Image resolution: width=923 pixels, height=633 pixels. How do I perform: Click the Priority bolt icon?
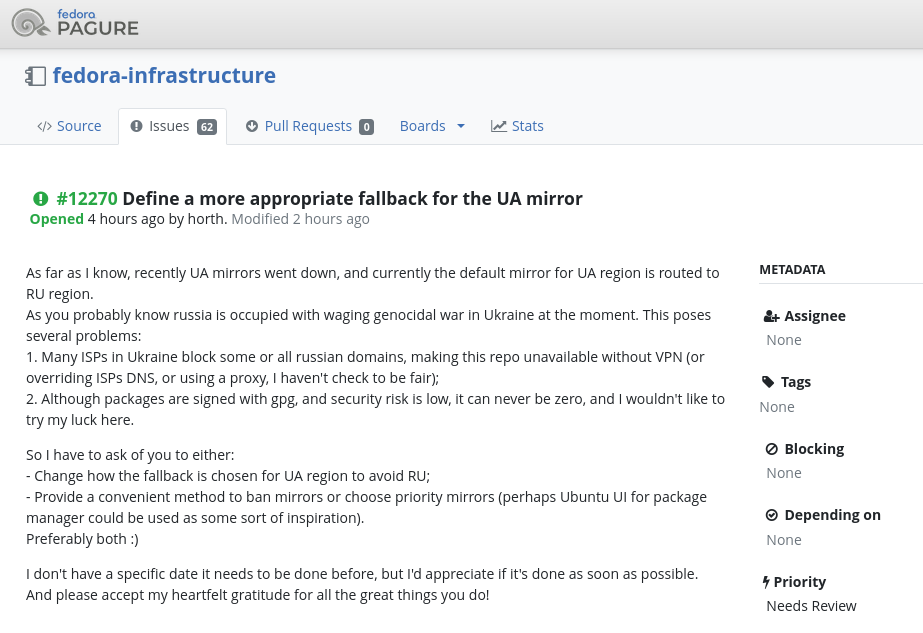coord(767,582)
